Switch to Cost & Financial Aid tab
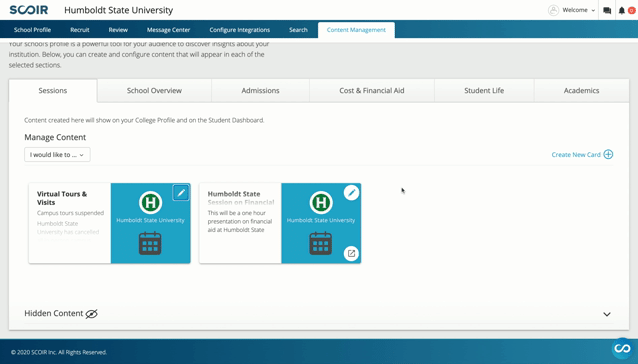 click(x=372, y=90)
